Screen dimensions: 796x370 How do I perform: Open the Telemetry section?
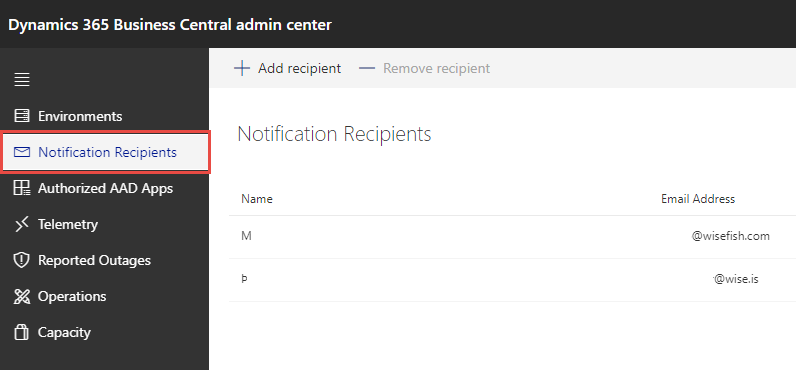coord(104,224)
